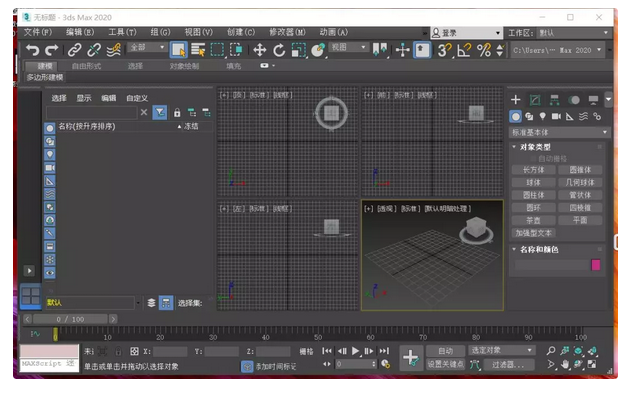The height and width of the screenshot is (394, 636).
Task: Open the 文件(F) menu
Action: pyautogui.click(x=38, y=32)
